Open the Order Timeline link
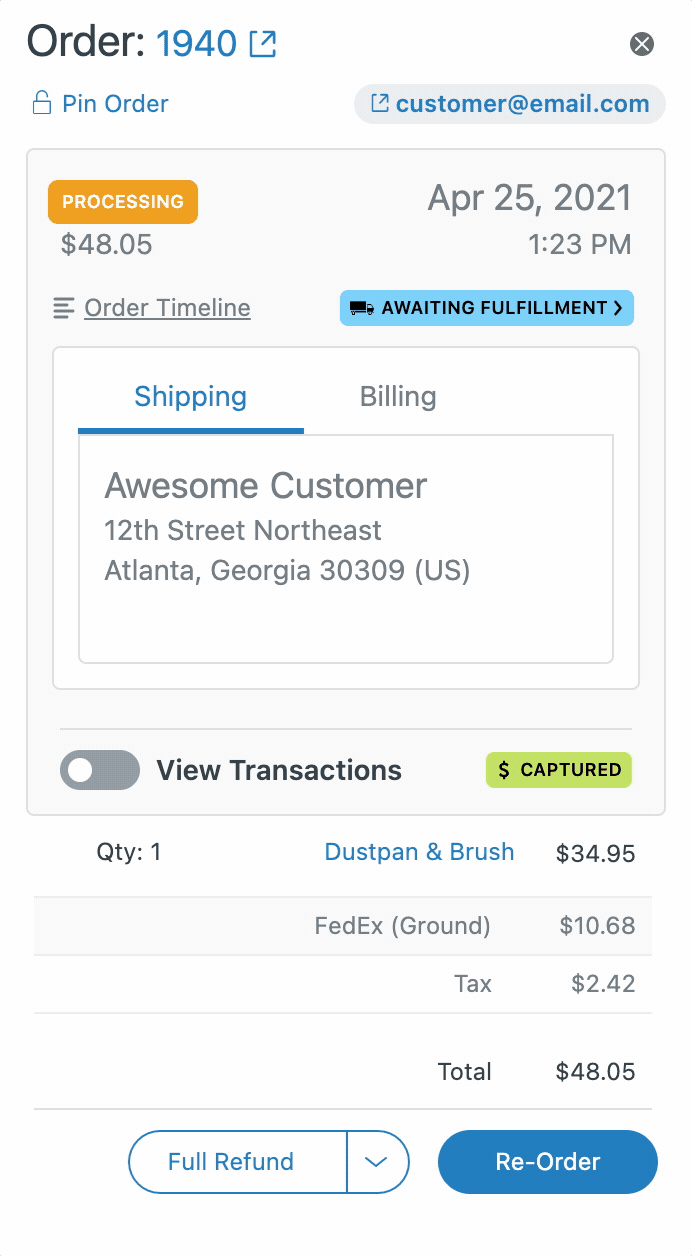The height and width of the screenshot is (1256, 692). point(167,308)
